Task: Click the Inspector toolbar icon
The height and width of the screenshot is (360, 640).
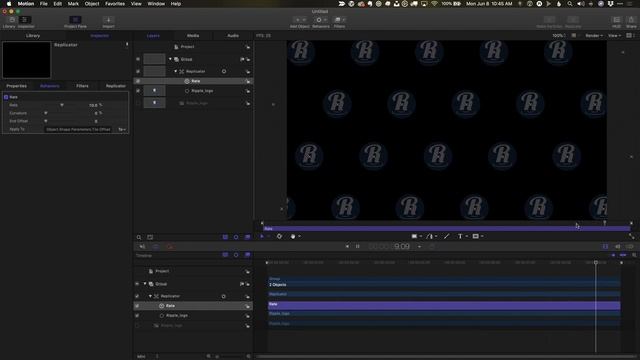Action: point(25,20)
